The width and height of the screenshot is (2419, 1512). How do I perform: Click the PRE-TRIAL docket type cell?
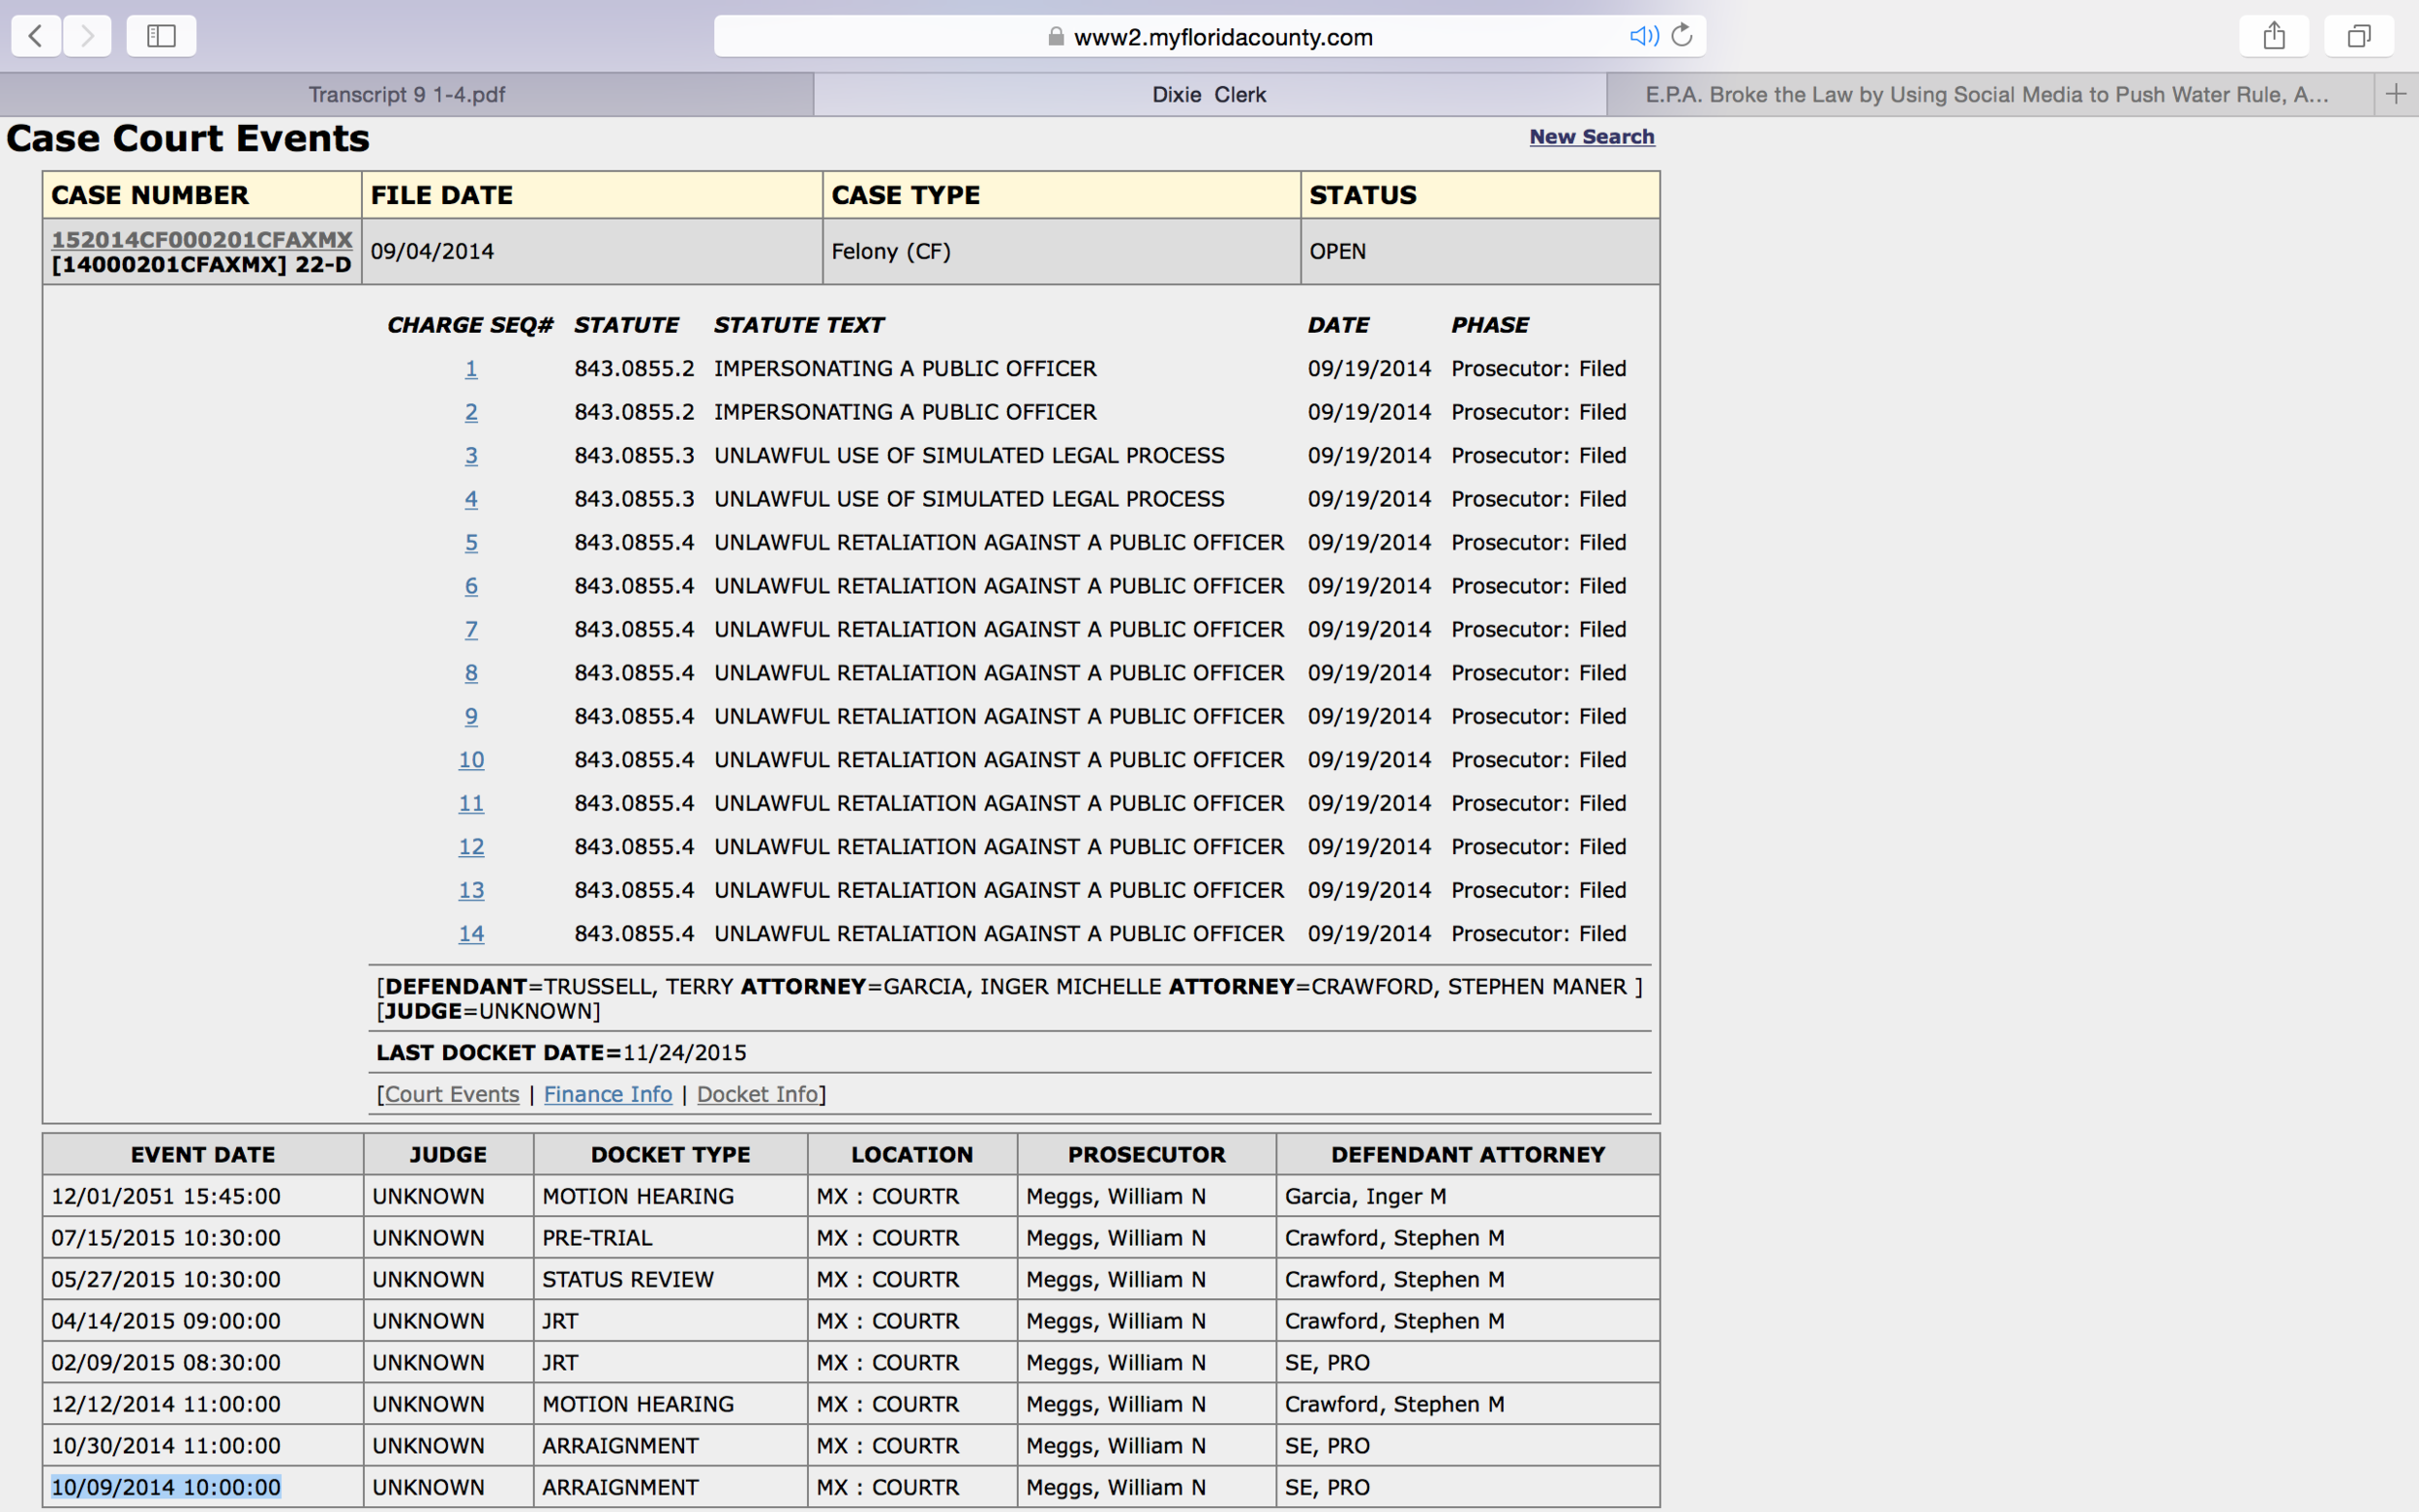coord(670,1238)
